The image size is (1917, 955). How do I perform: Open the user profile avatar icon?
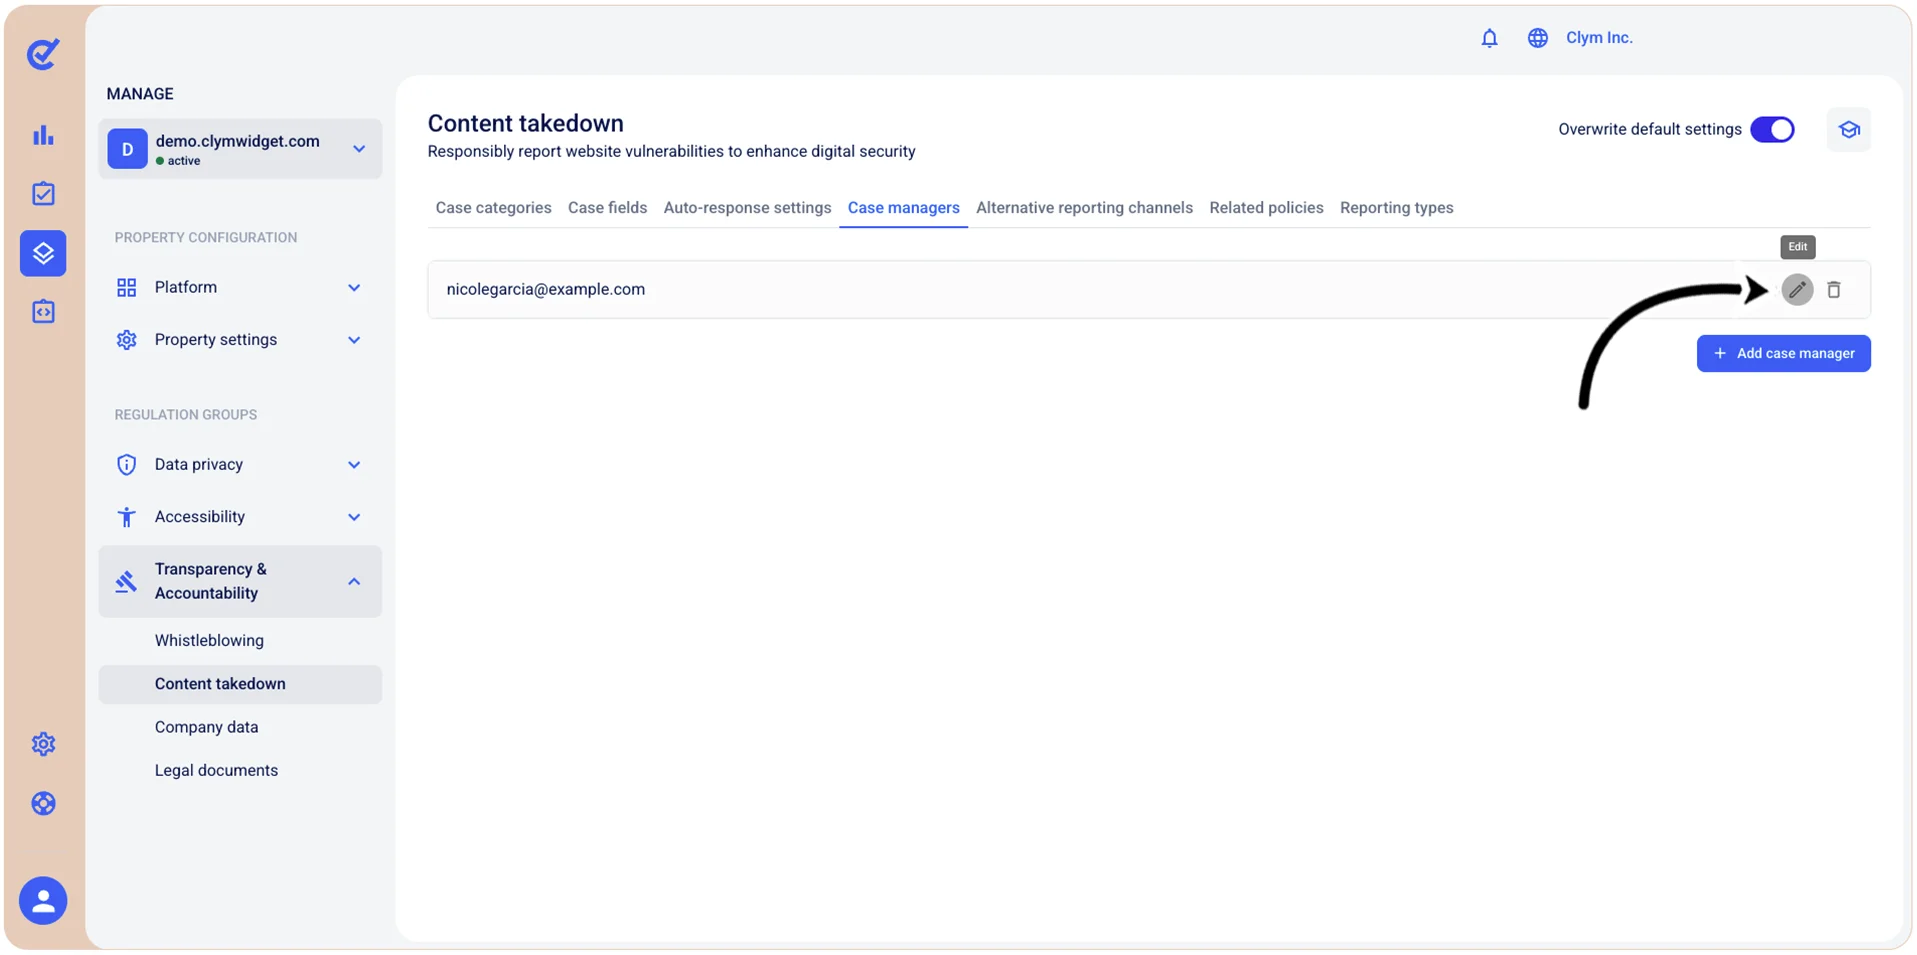click(43, 901)
